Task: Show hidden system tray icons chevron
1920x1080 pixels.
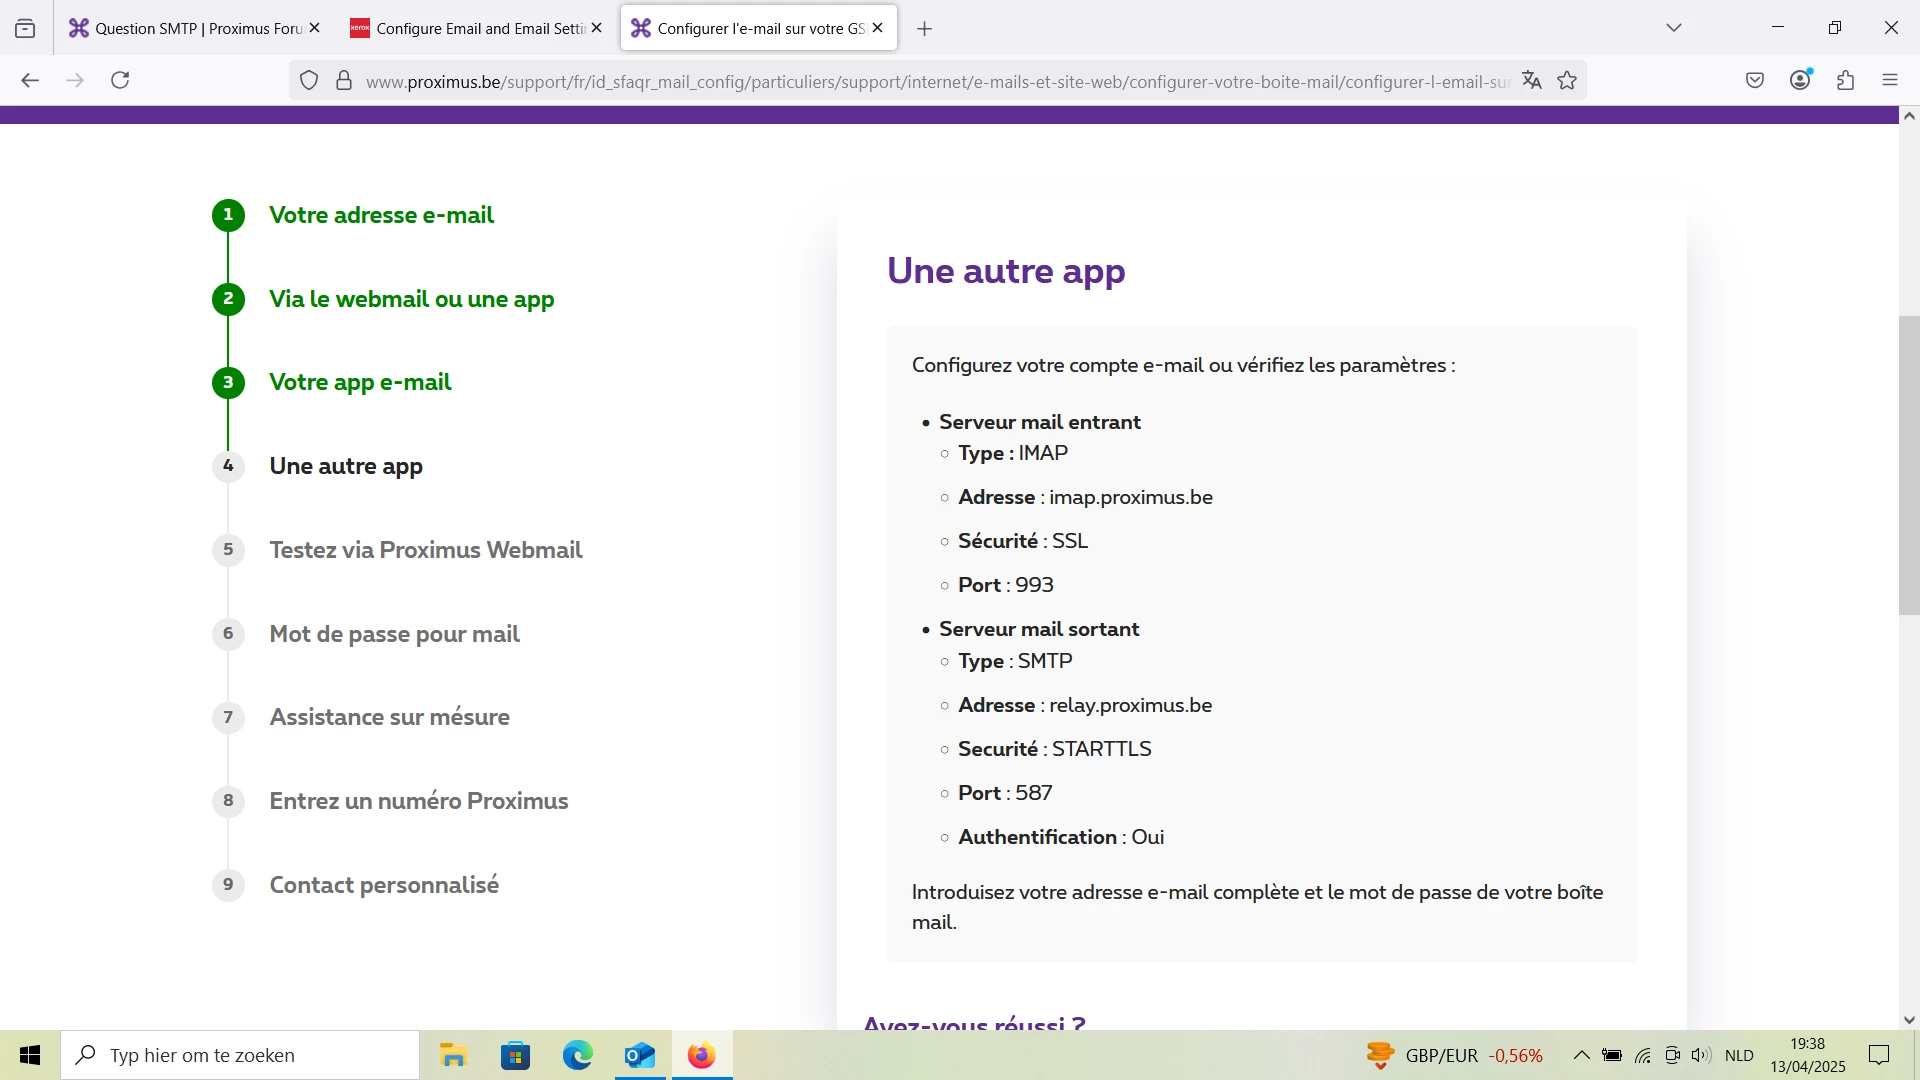Action: click(1581, 1055)
